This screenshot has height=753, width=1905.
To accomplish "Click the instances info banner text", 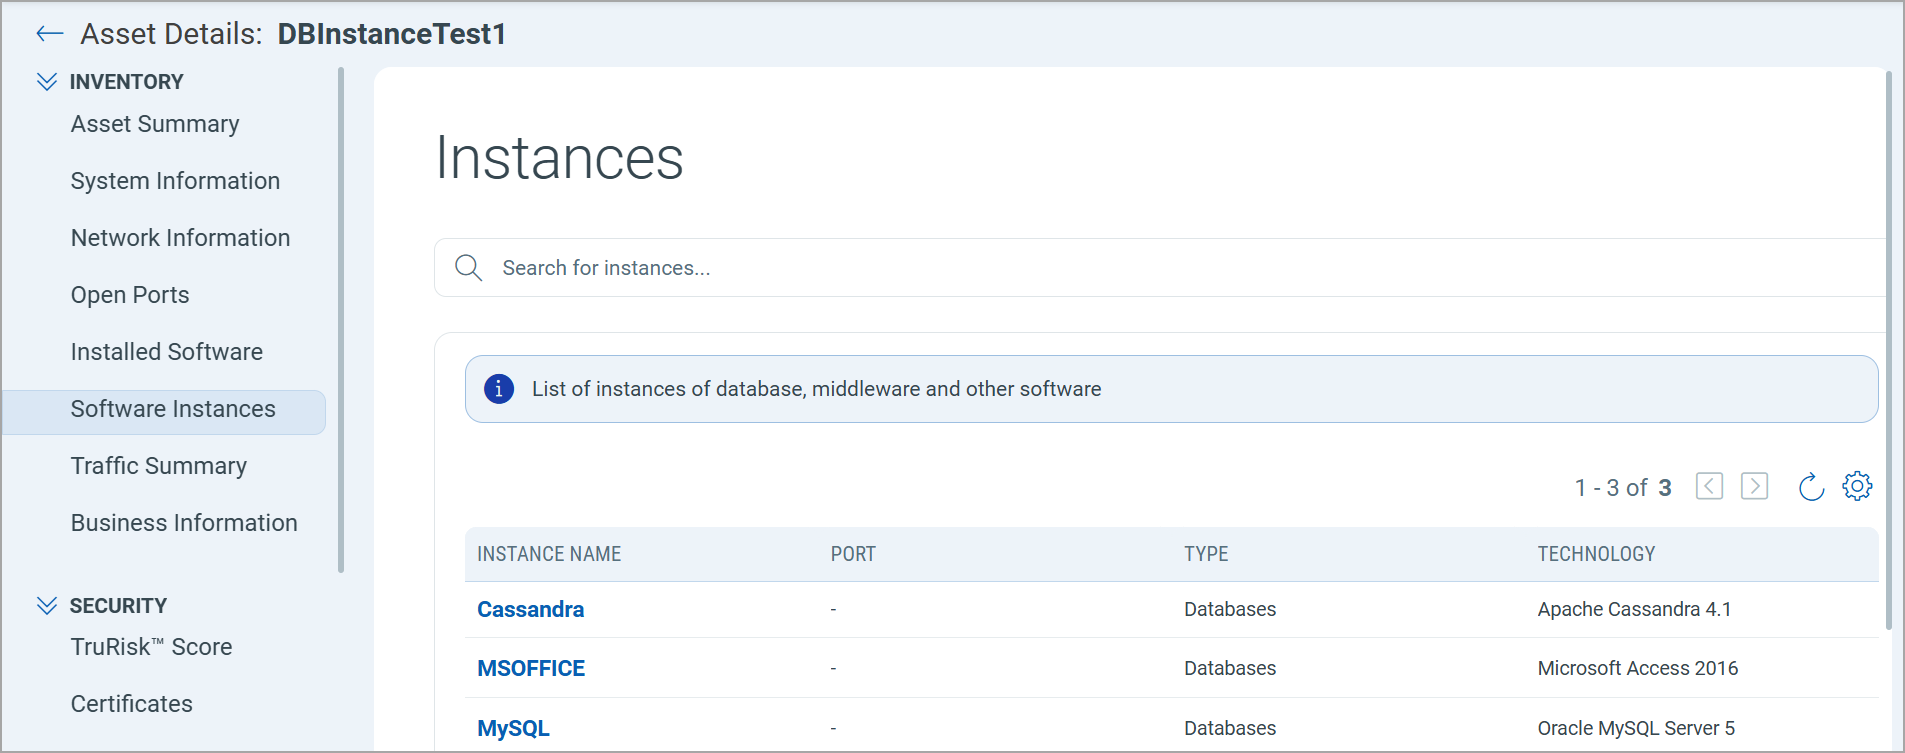I will point(816,389).
